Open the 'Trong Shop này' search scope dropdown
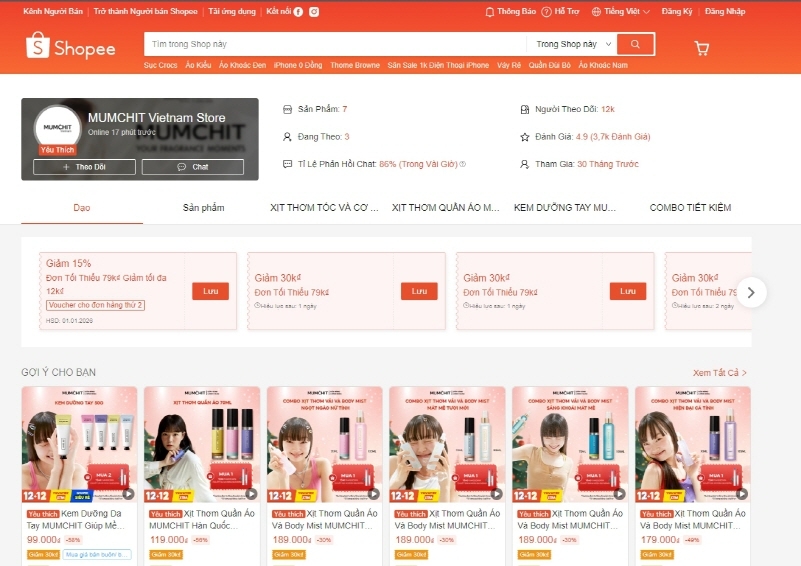The image size is (801, 566). click(x=572, y=44)
